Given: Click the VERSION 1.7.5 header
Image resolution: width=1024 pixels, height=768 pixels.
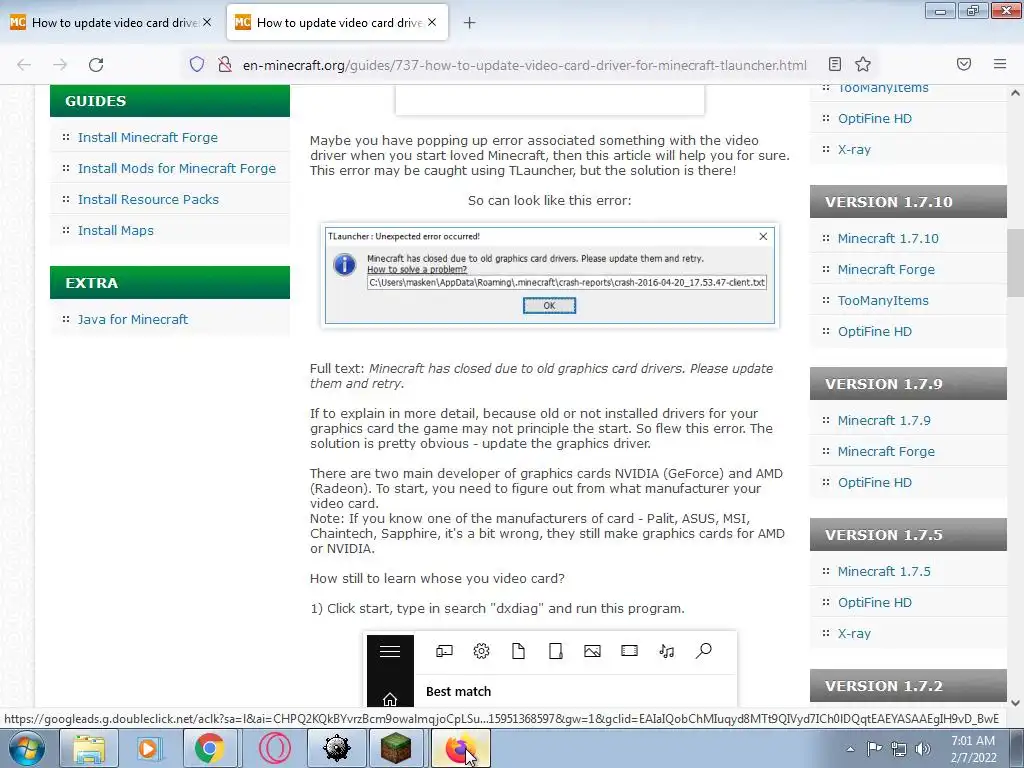Looking at the screenshot, I should point(908,535).
